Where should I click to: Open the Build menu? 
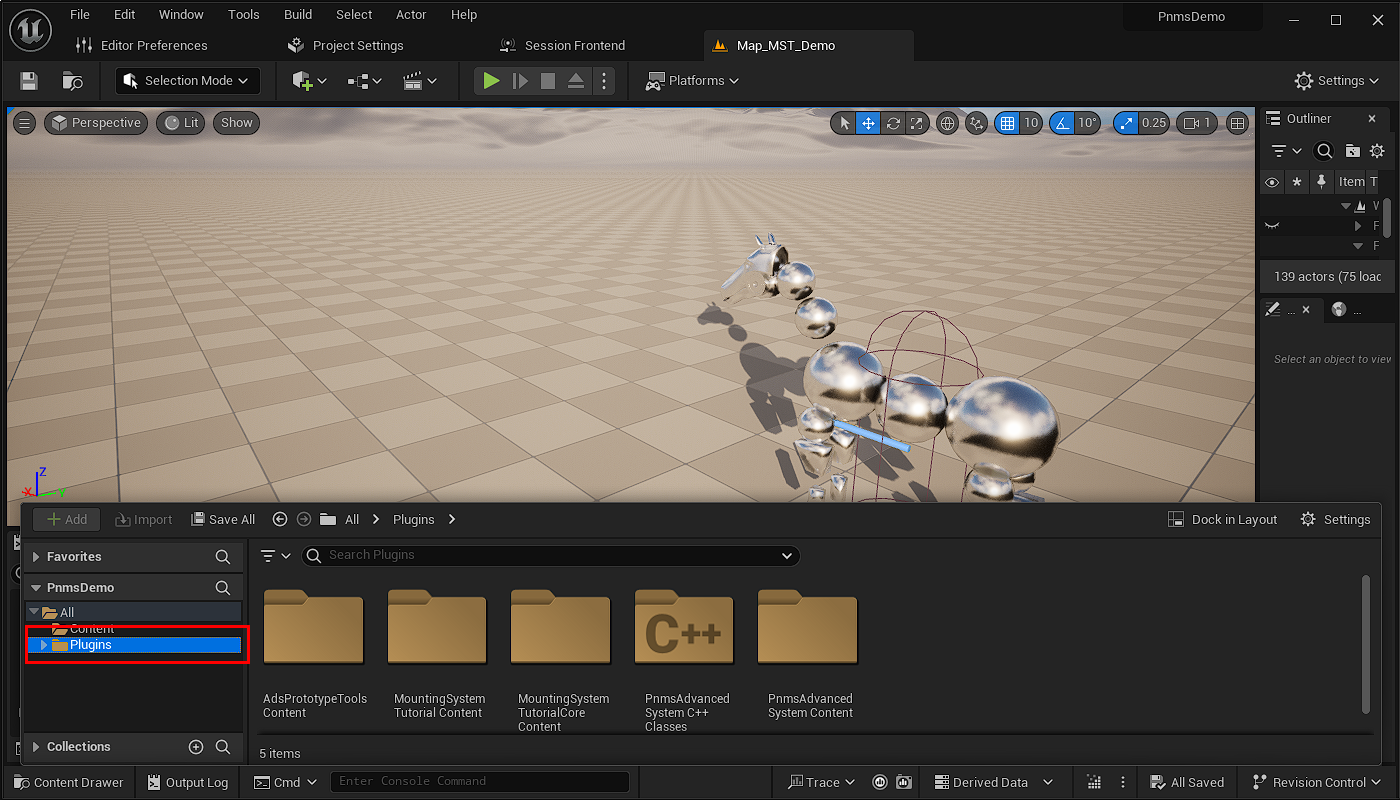[x=298, y=15]
